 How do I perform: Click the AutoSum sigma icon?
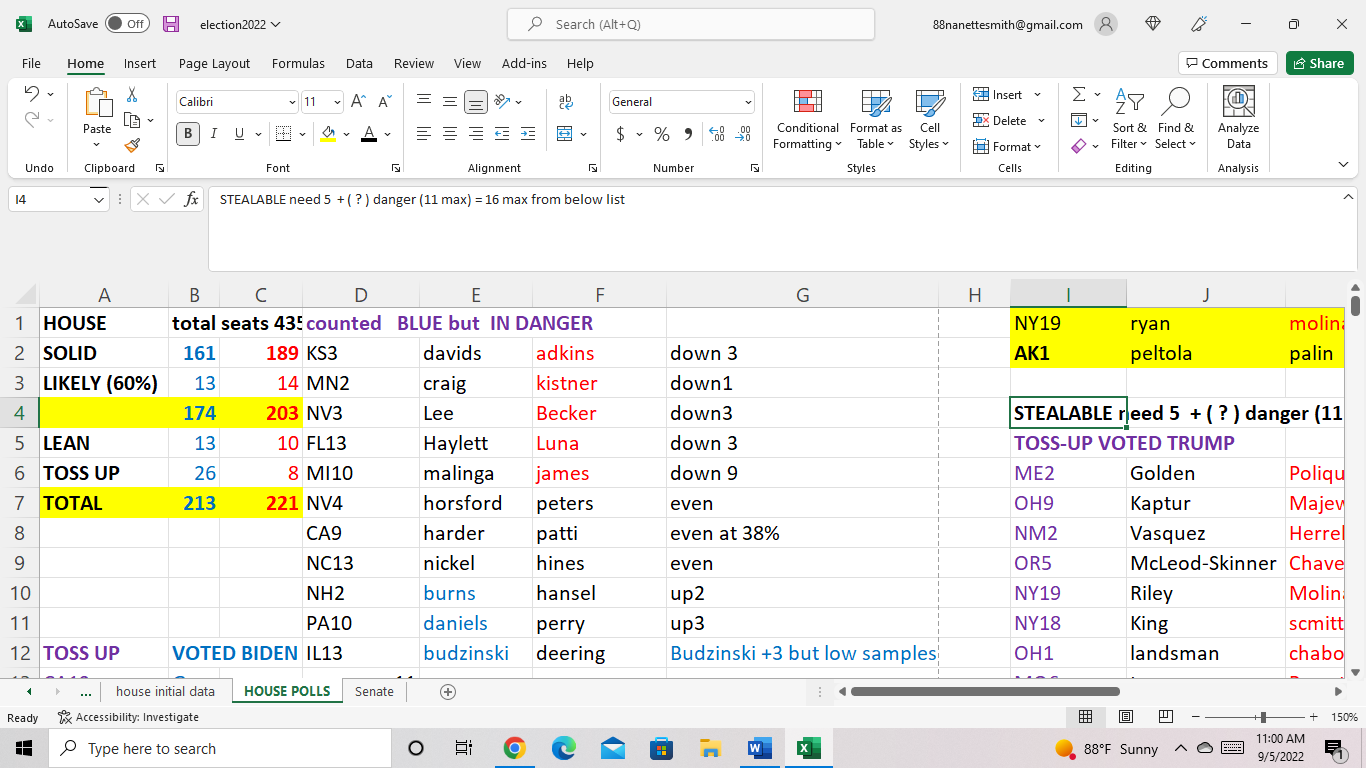[1079, 95]
